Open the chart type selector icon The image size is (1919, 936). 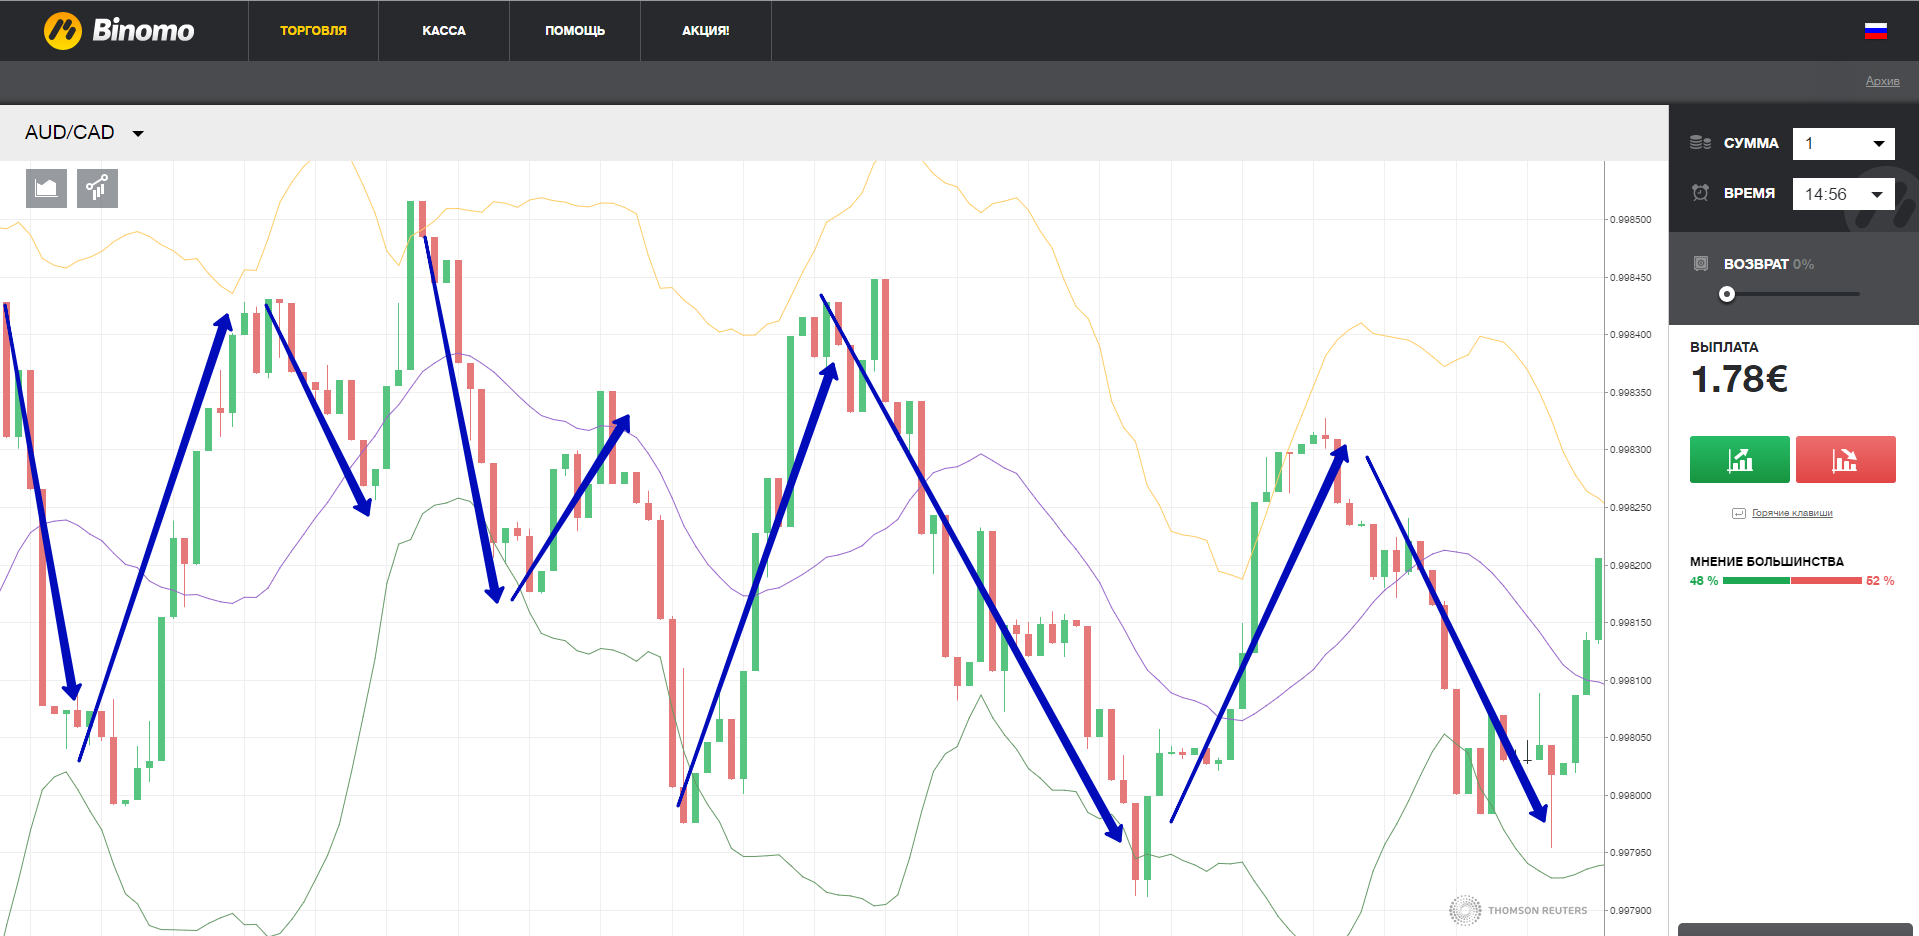(46, 188)
